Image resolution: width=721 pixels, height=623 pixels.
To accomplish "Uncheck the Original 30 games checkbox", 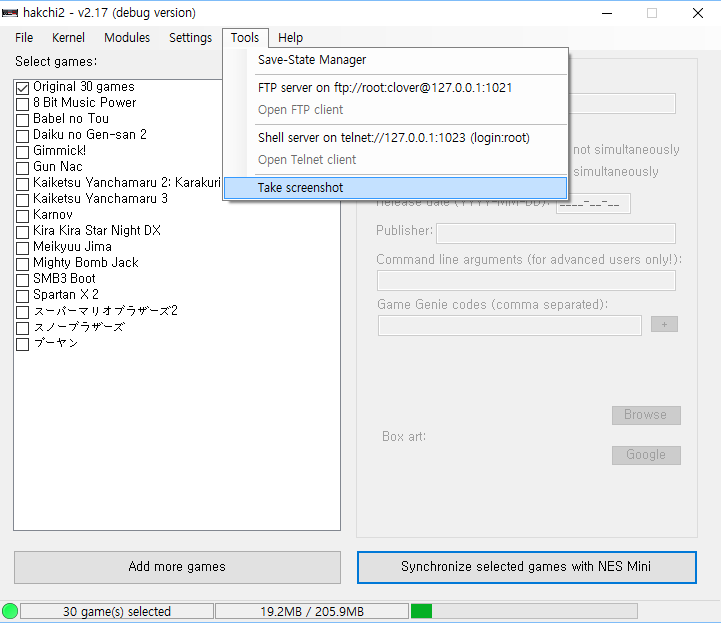I will tap(23, 88).
